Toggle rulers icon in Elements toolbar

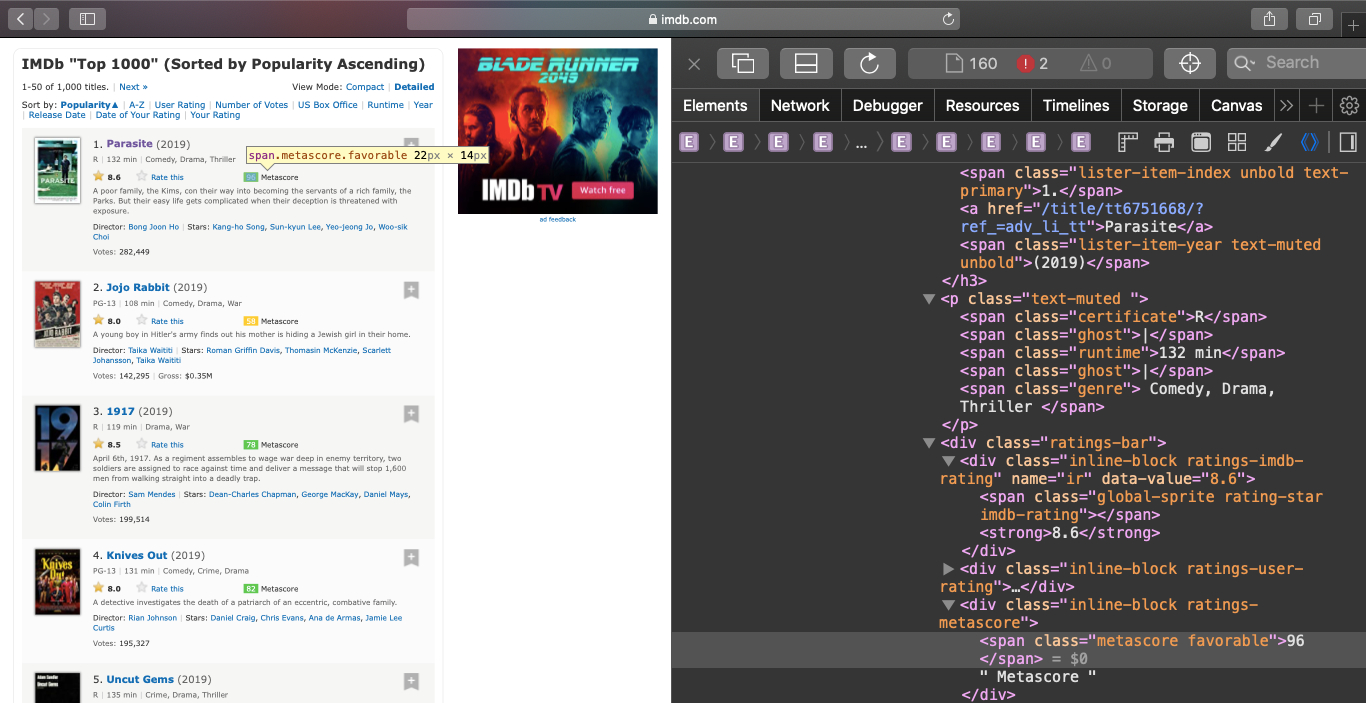1128,142
